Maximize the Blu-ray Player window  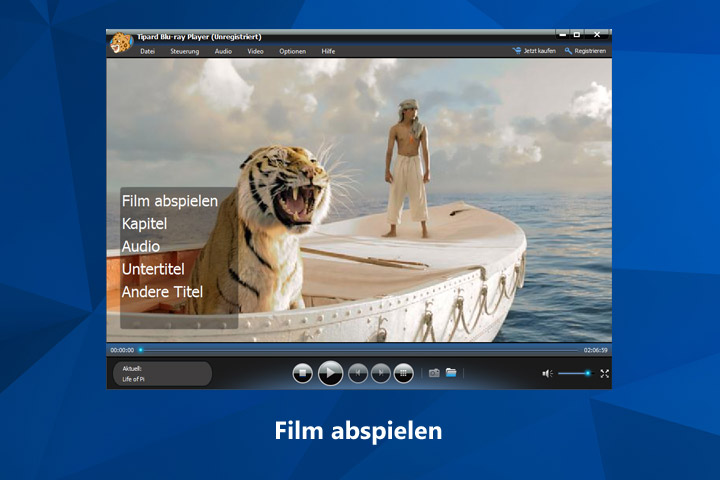pos(577,34)
